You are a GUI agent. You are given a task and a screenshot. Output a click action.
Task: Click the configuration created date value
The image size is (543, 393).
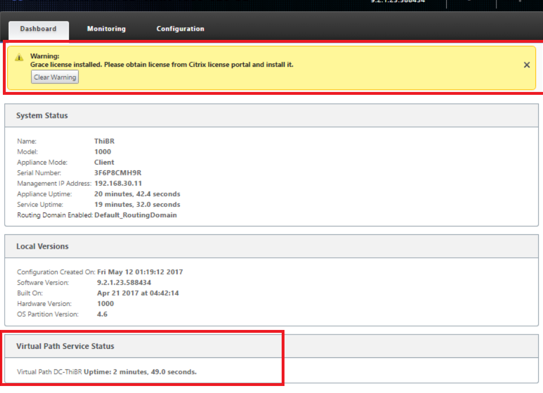point(140,272)
